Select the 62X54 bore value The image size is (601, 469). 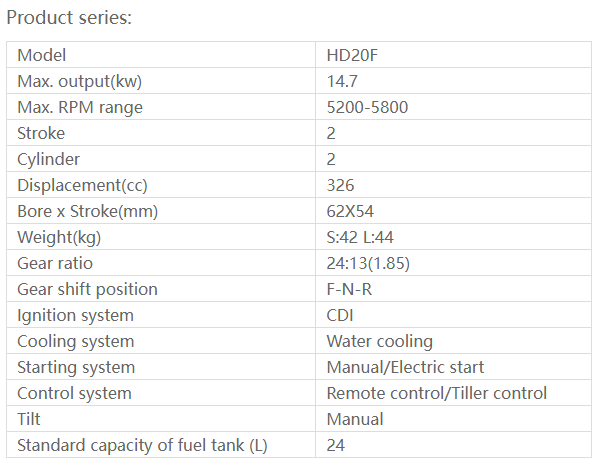[x=351, y=211]
